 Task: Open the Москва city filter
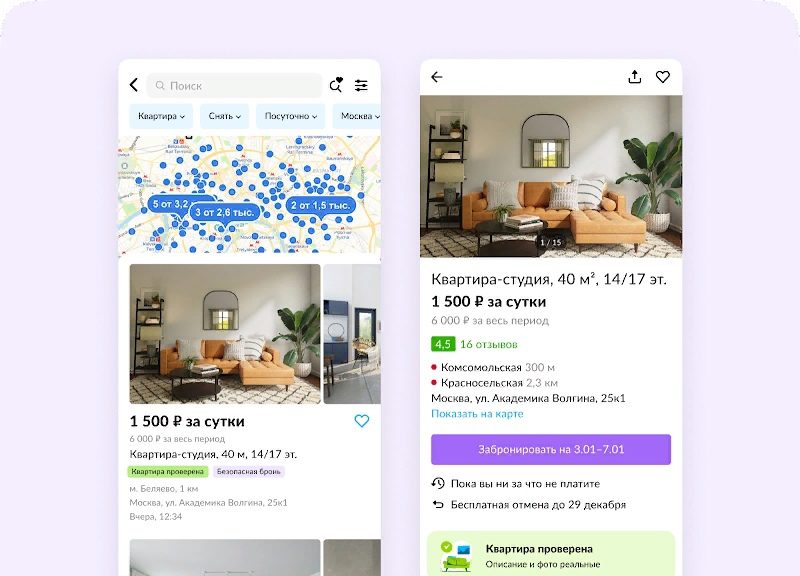pyautogui.click(x=357, y=116)
